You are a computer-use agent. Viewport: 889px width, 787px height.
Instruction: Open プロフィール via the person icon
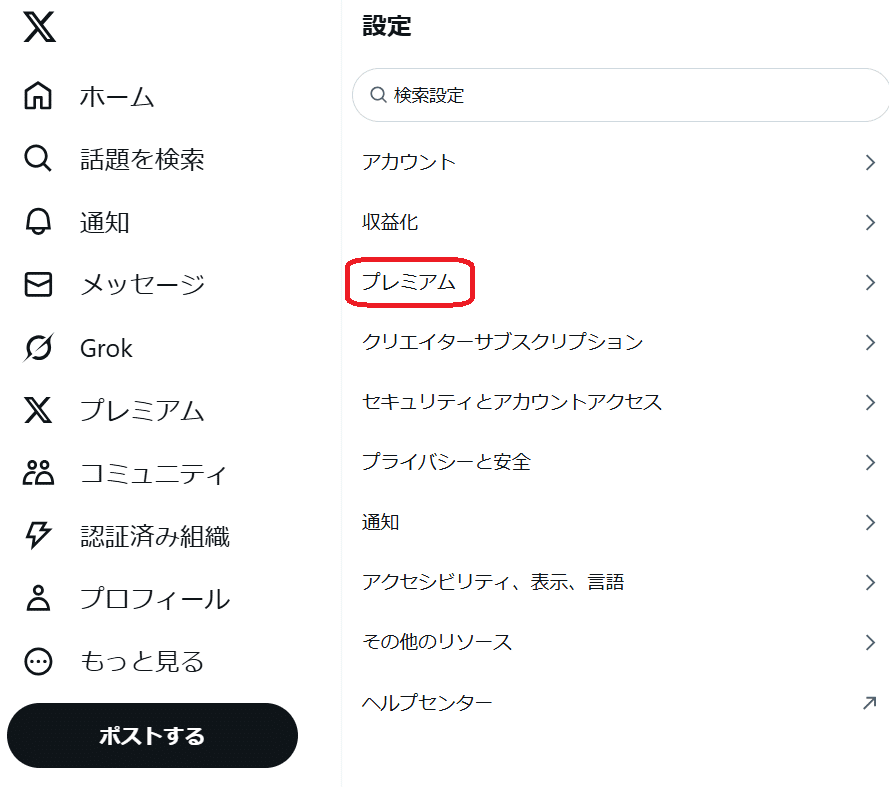coord(38,599)
